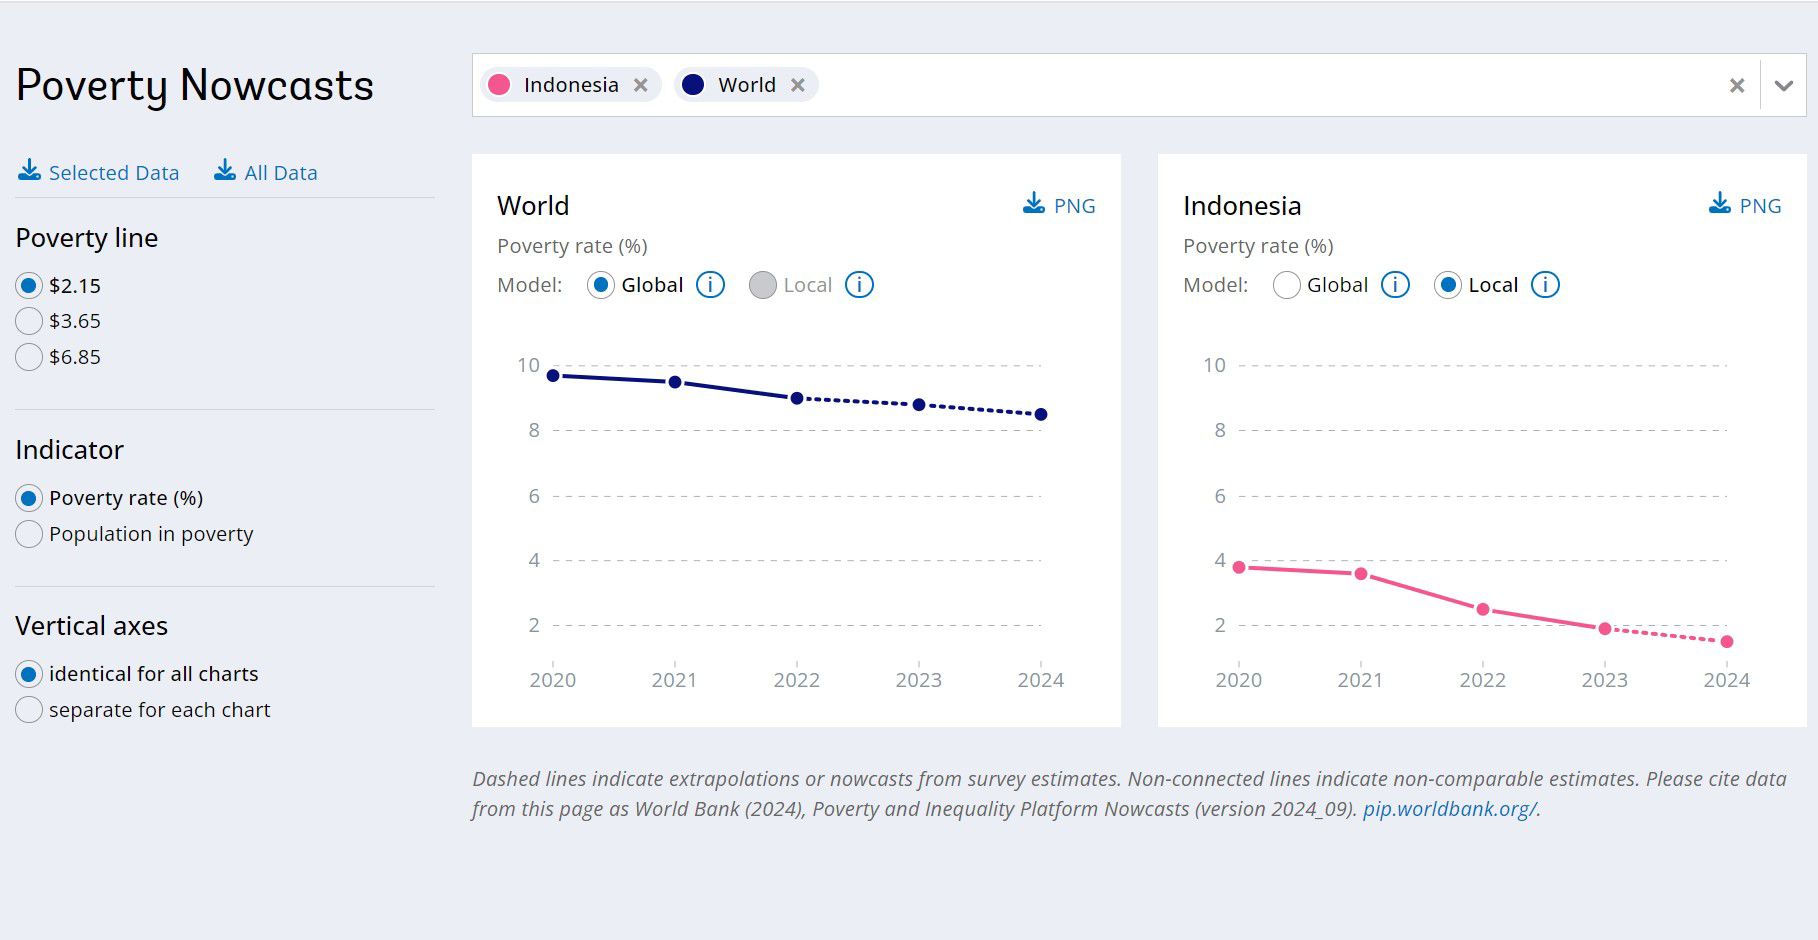Clear all selected countries
Screen dimensions: 1818x940
click(x=1735, y=85)
